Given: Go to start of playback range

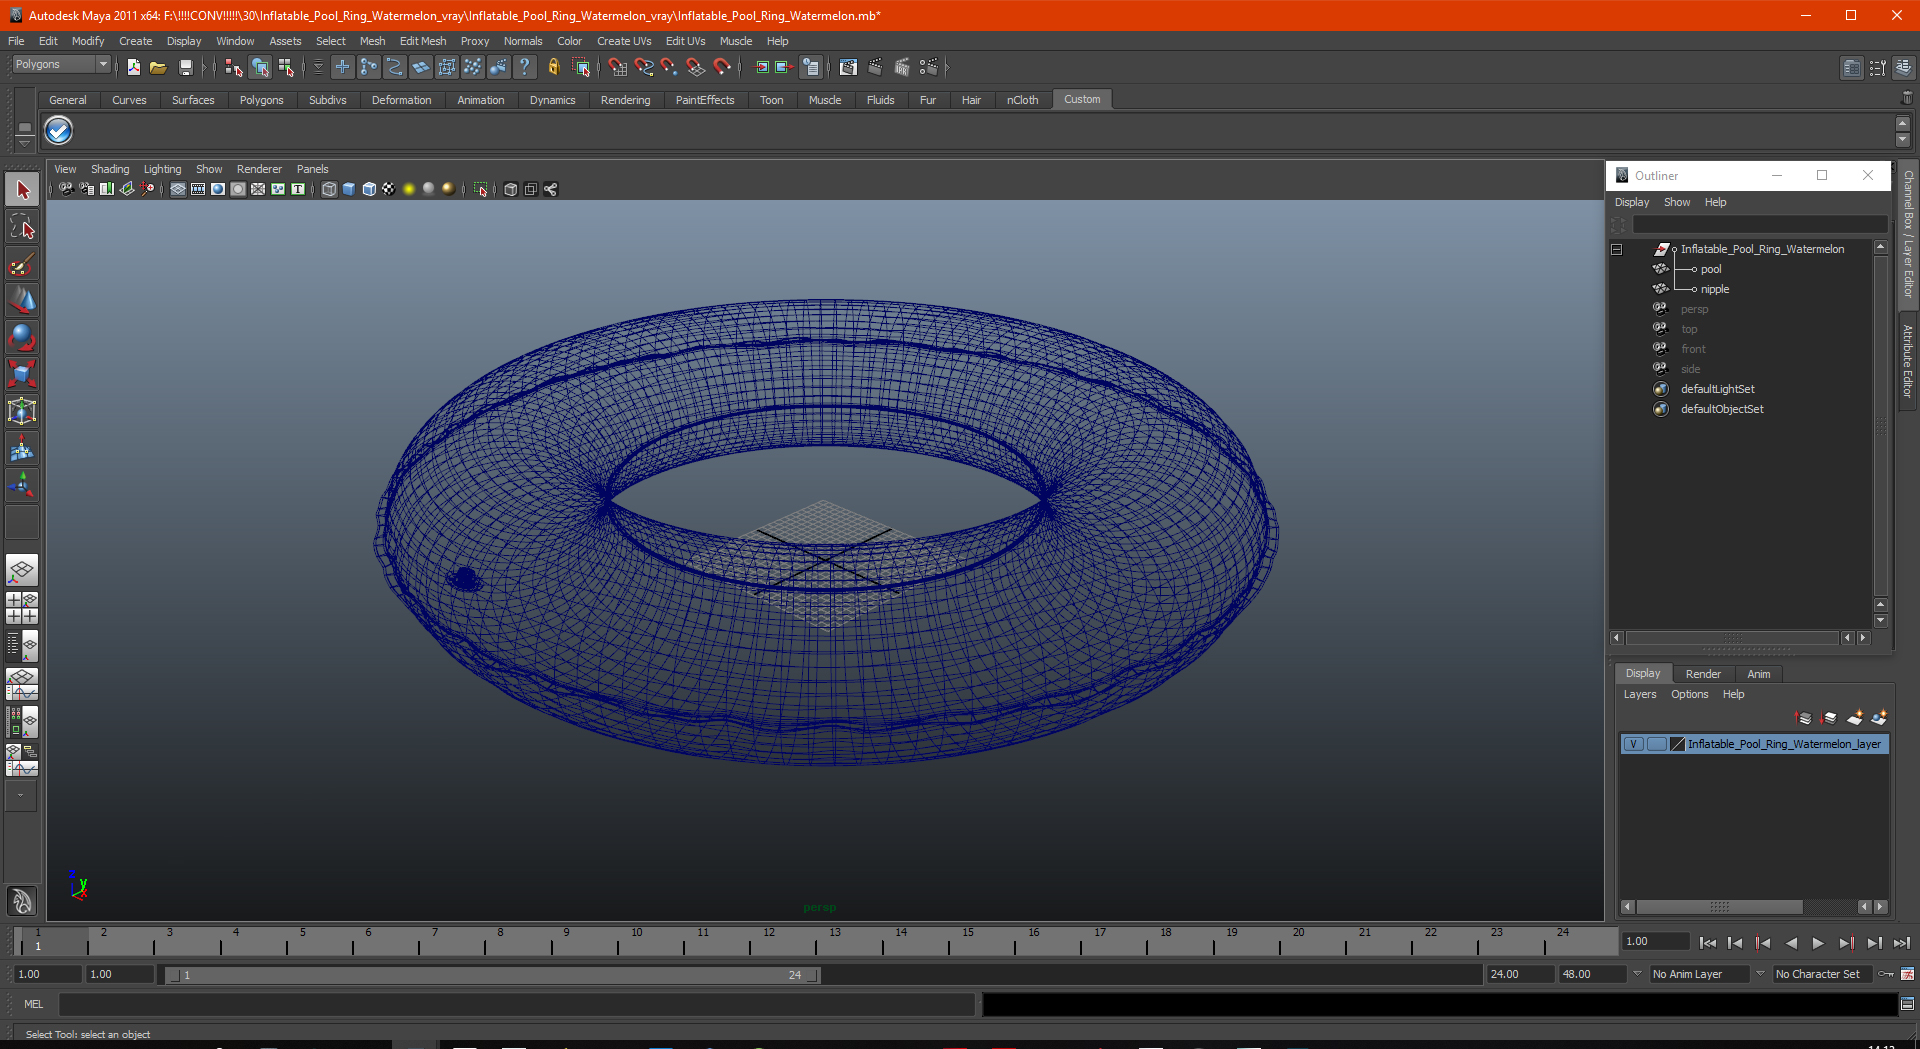Looking at the screenshot, I should pyautogui.click(x=1708, y=943).
